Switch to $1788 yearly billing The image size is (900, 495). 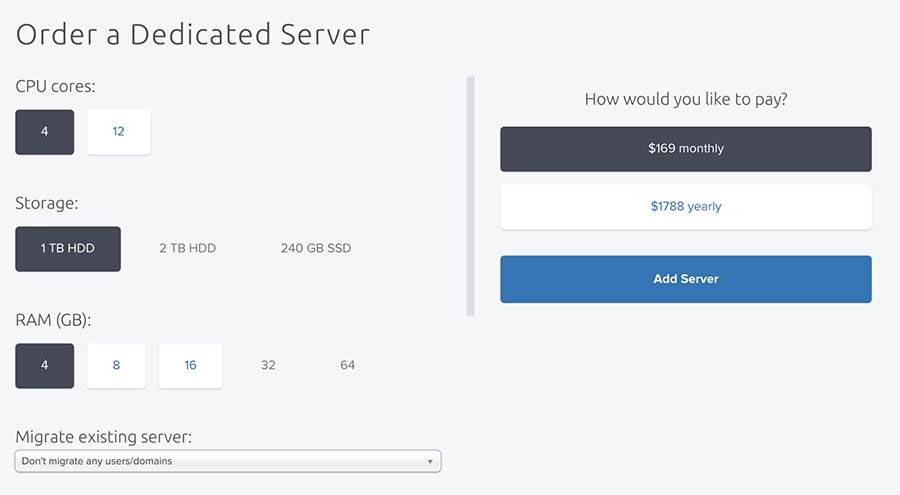coord(686,207)
